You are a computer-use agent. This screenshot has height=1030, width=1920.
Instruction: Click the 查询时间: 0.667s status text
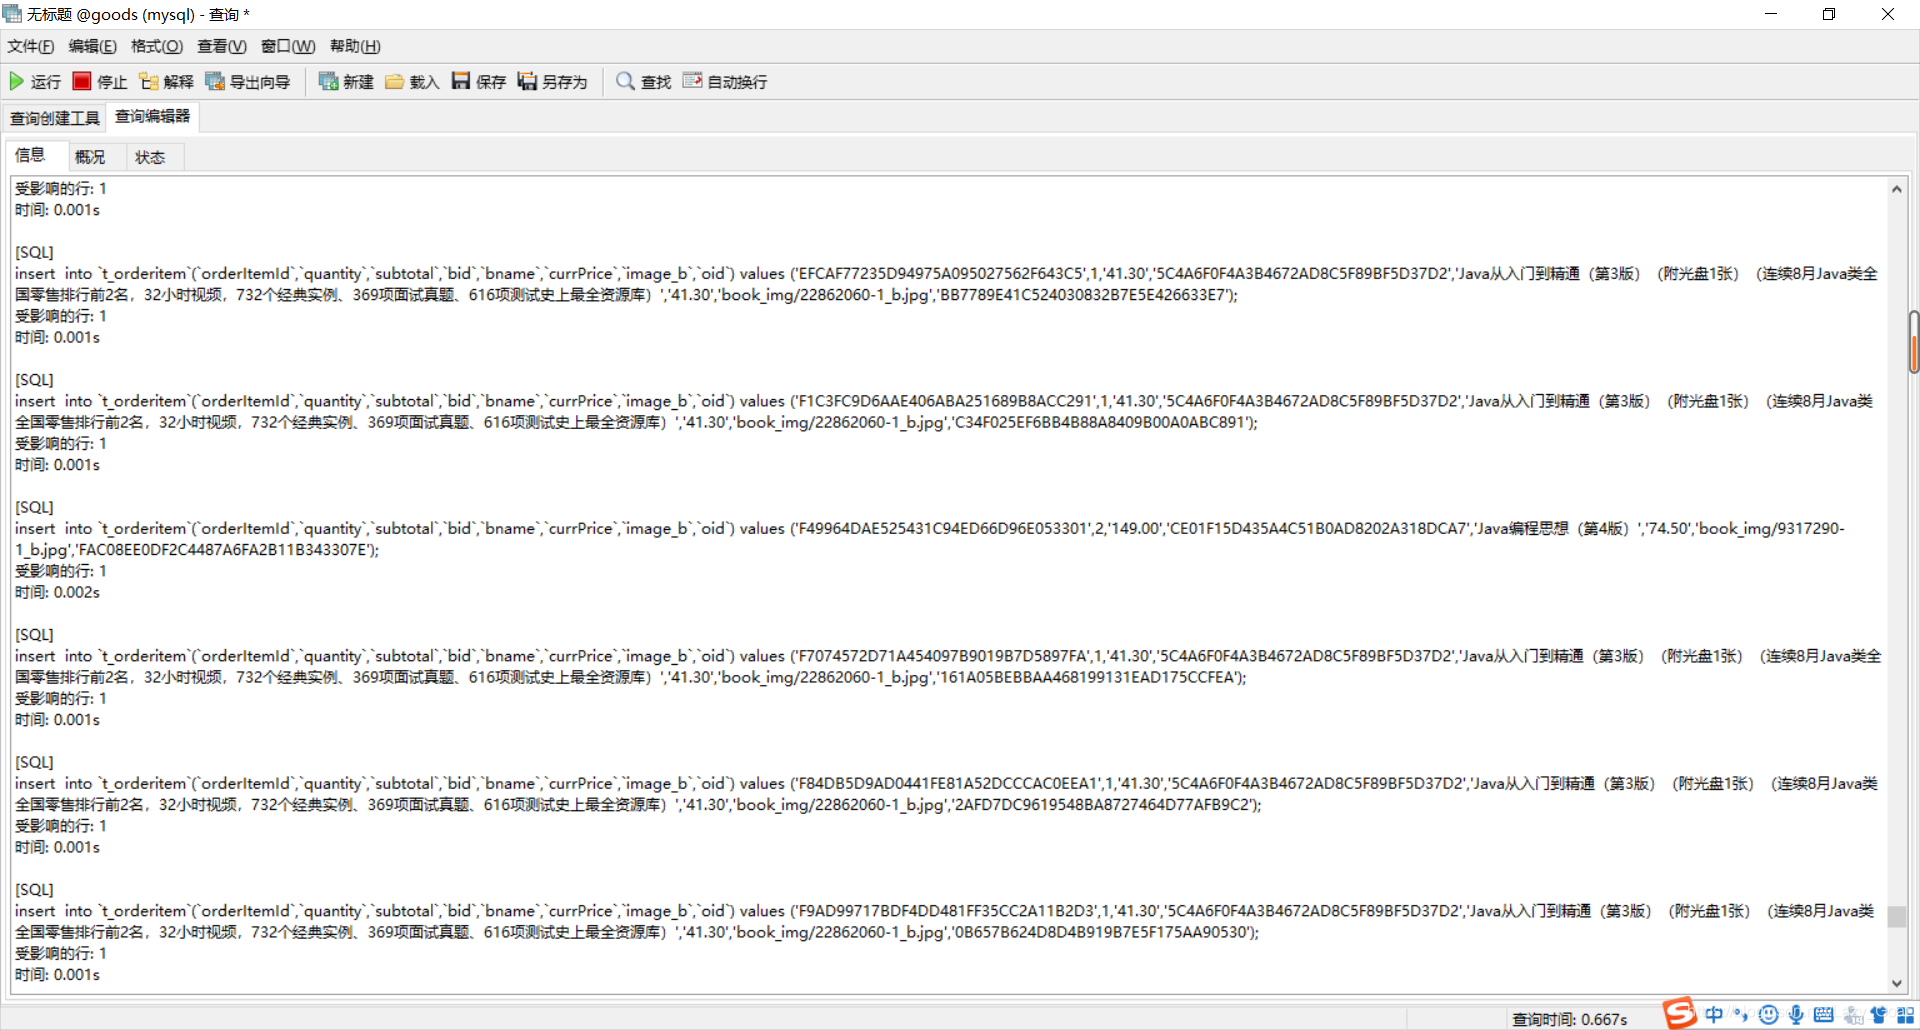pos(1569,1019)
